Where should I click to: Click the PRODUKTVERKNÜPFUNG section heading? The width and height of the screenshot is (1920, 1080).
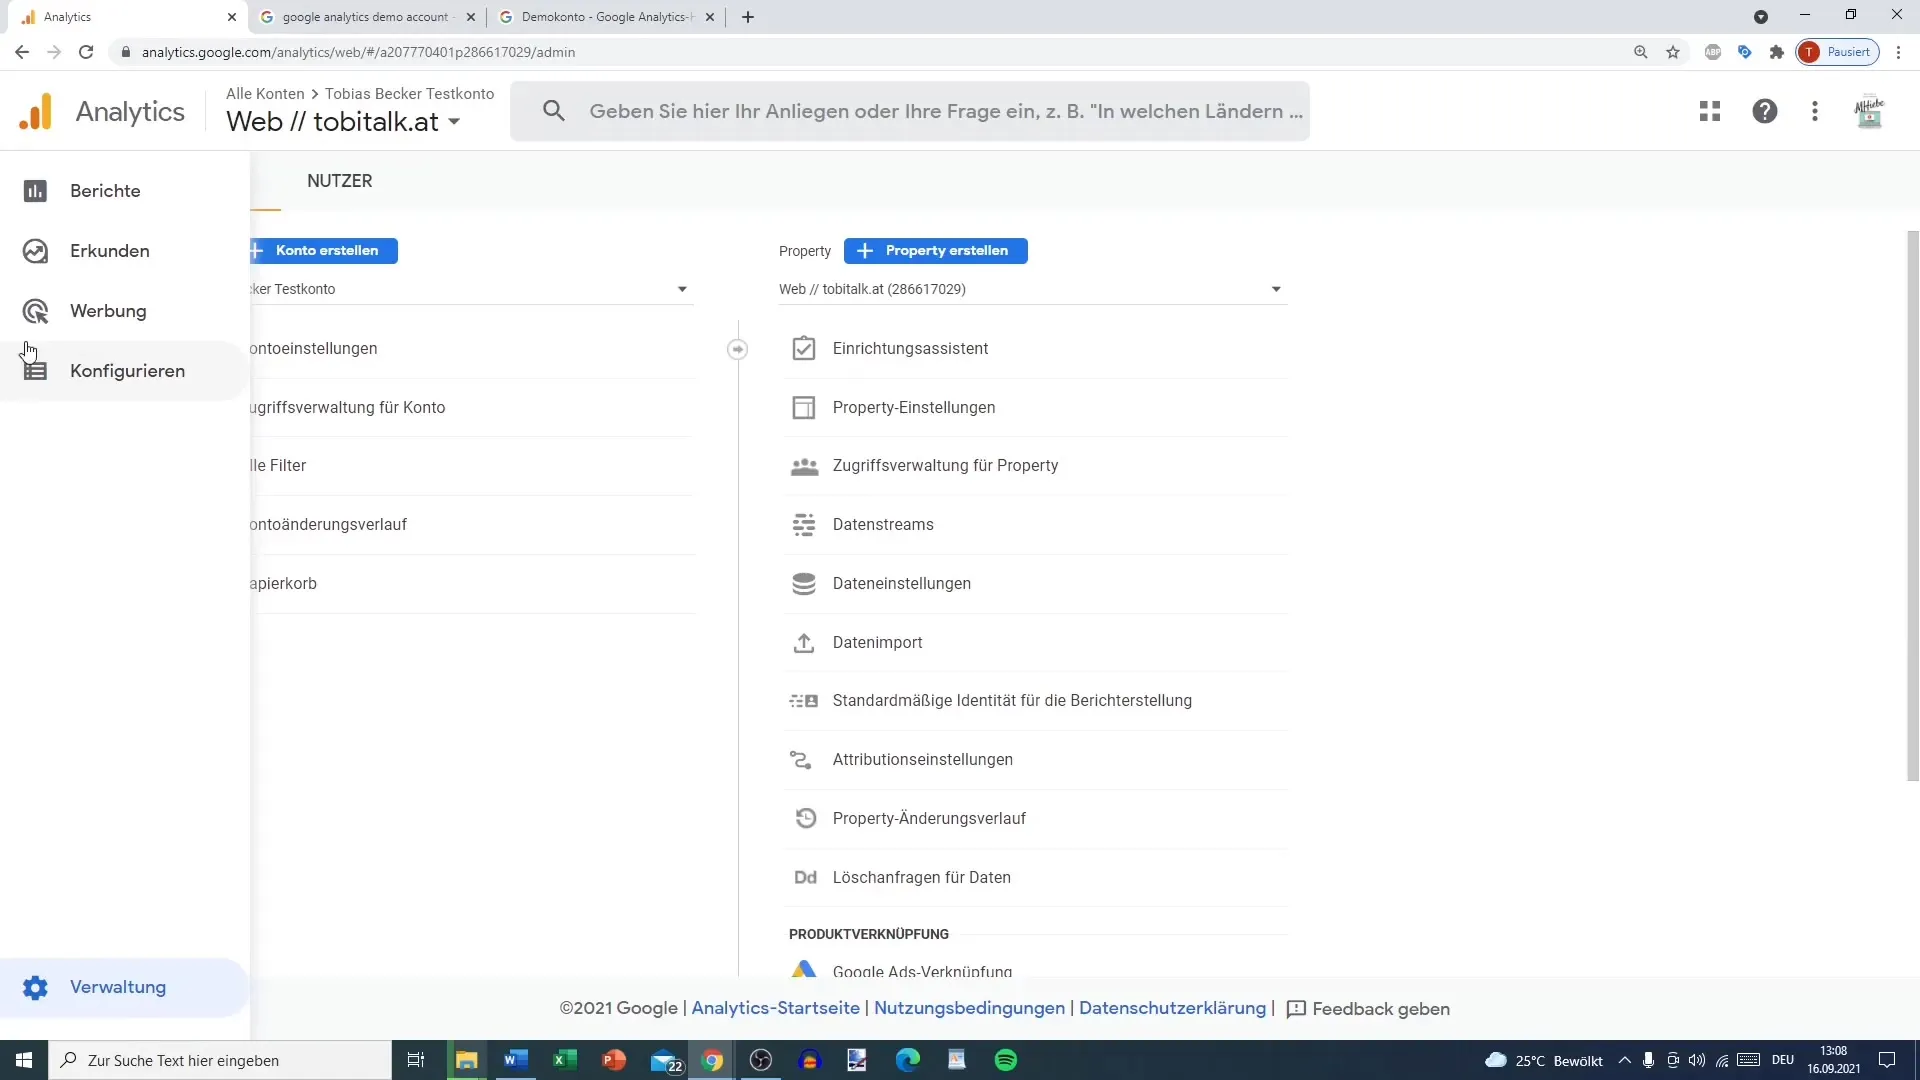pos(869,934)
